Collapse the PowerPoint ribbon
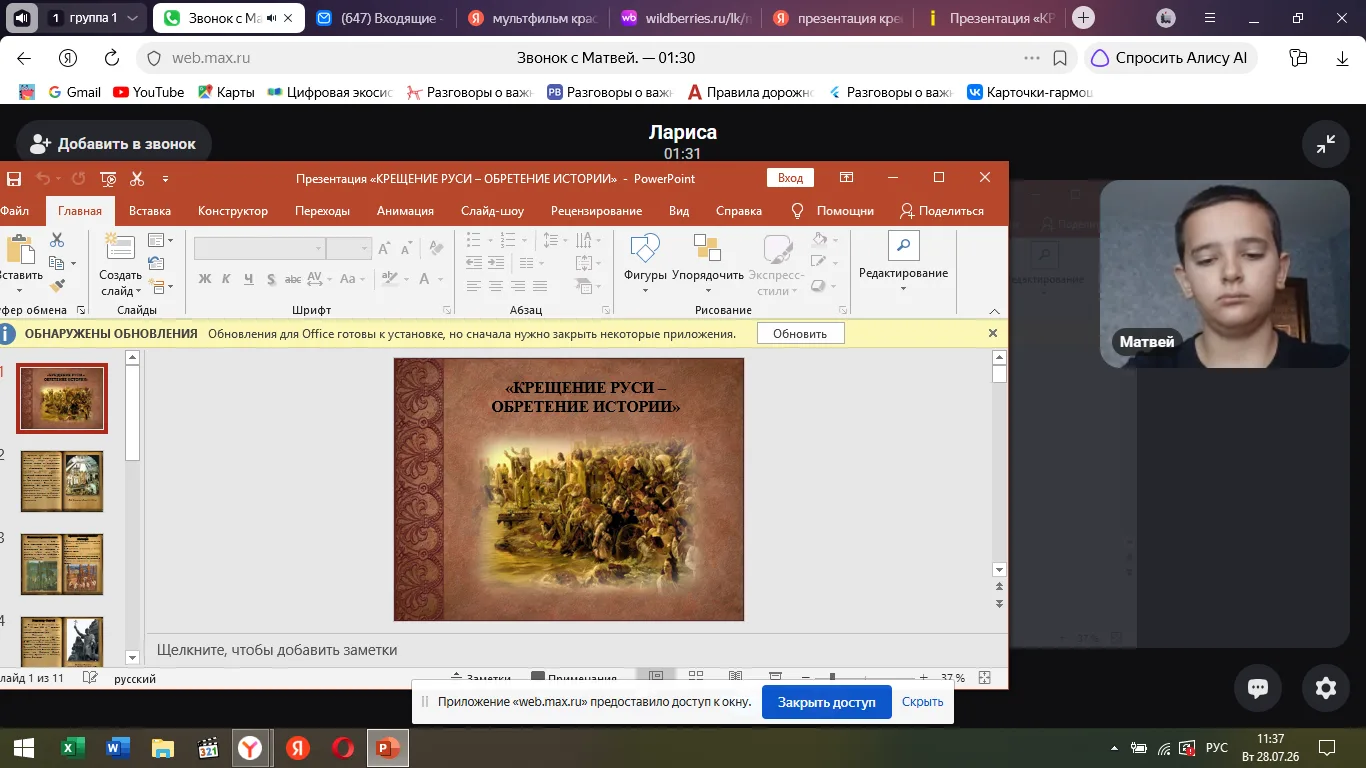This screenshot has width=1366, height=768. pyautogui.click(x=994, y=311)
